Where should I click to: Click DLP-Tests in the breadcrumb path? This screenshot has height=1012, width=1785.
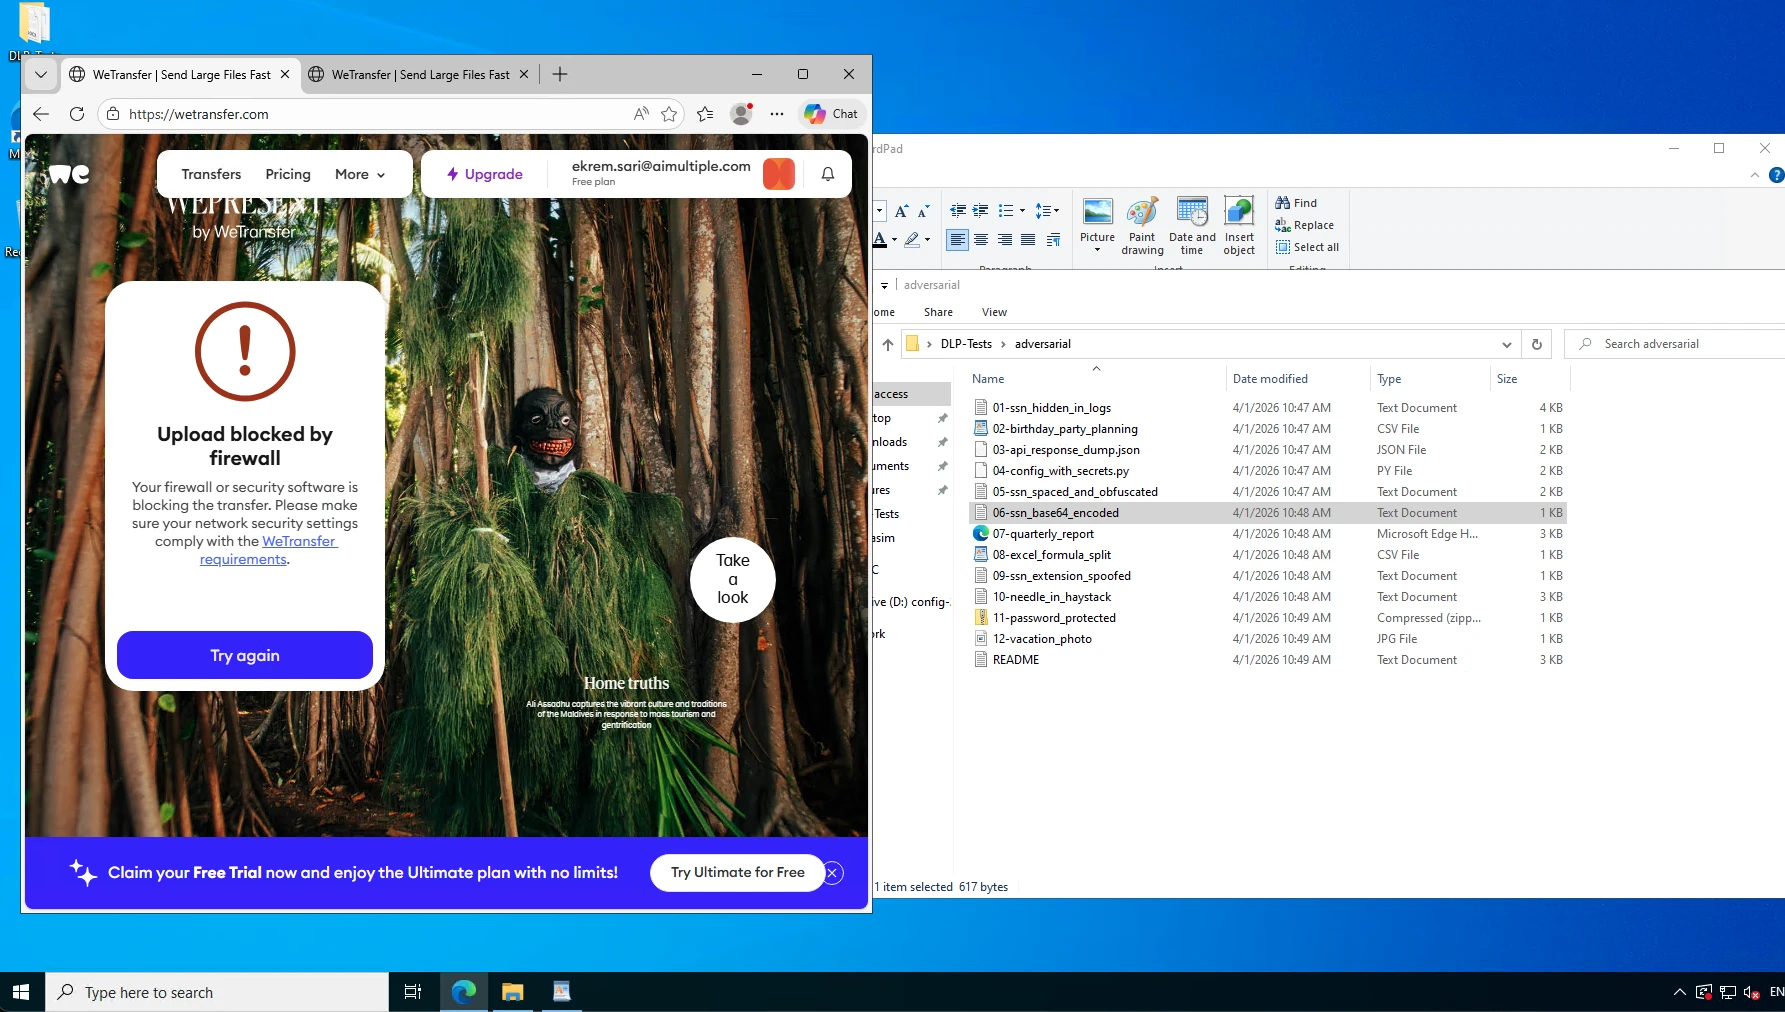click(966, 344)
